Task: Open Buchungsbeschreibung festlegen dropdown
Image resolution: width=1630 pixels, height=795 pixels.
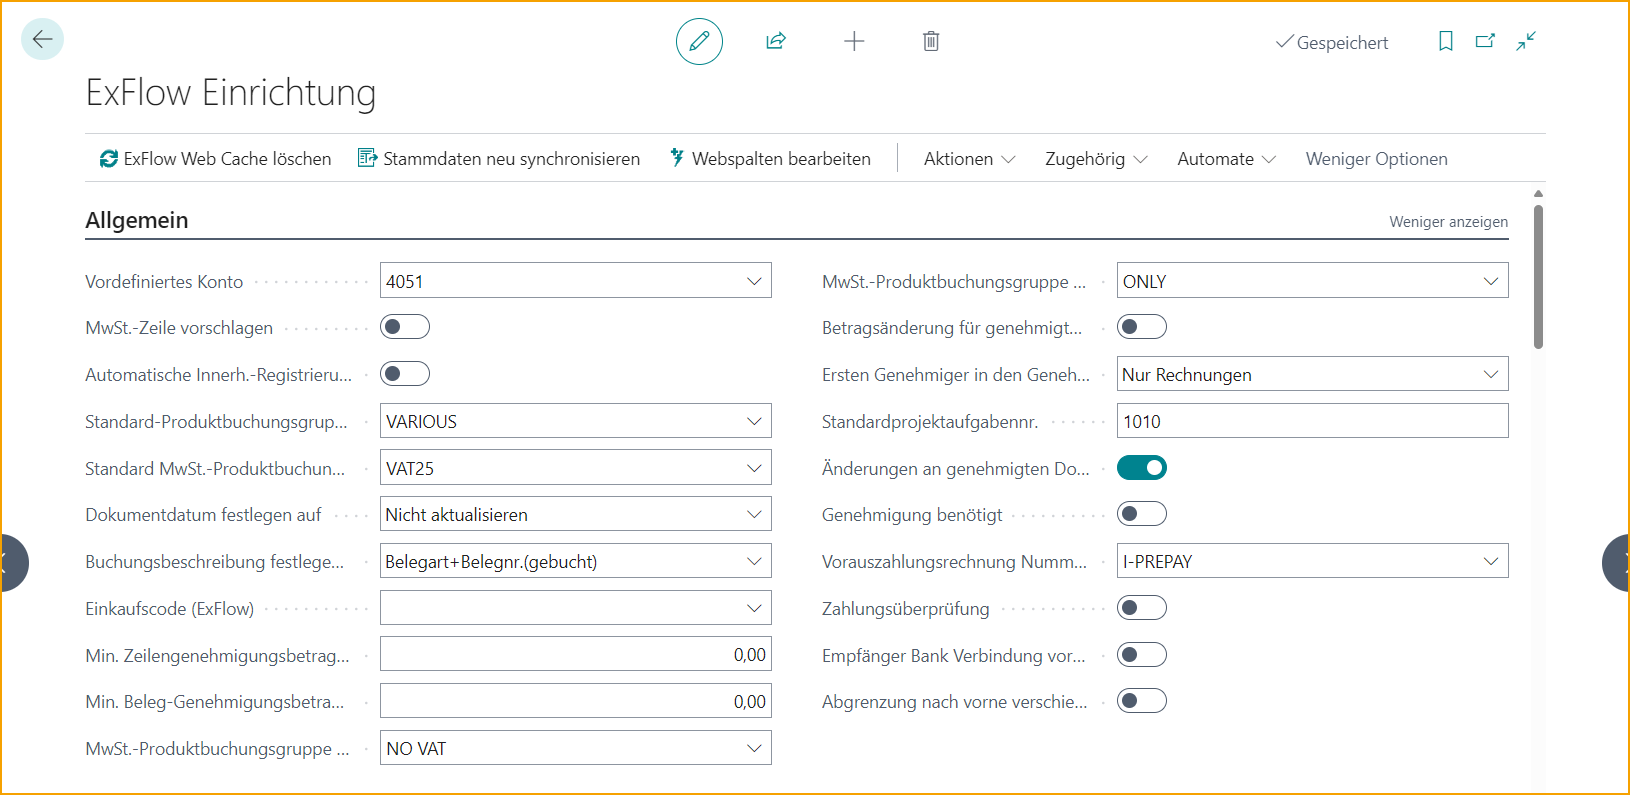Action: [x=754, y=561]
